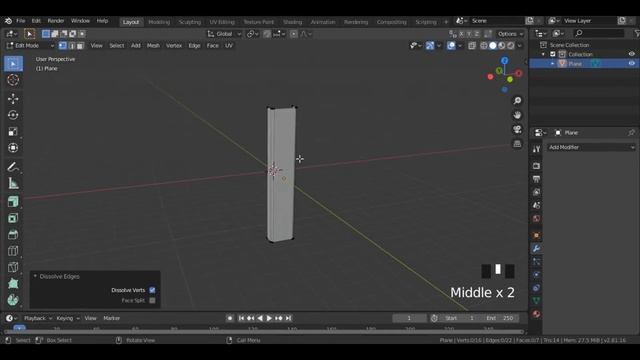Click the zoom view magnifier icon
This screenshot has height=360, width=640.
pyautogui.click(x=517, y=100)
